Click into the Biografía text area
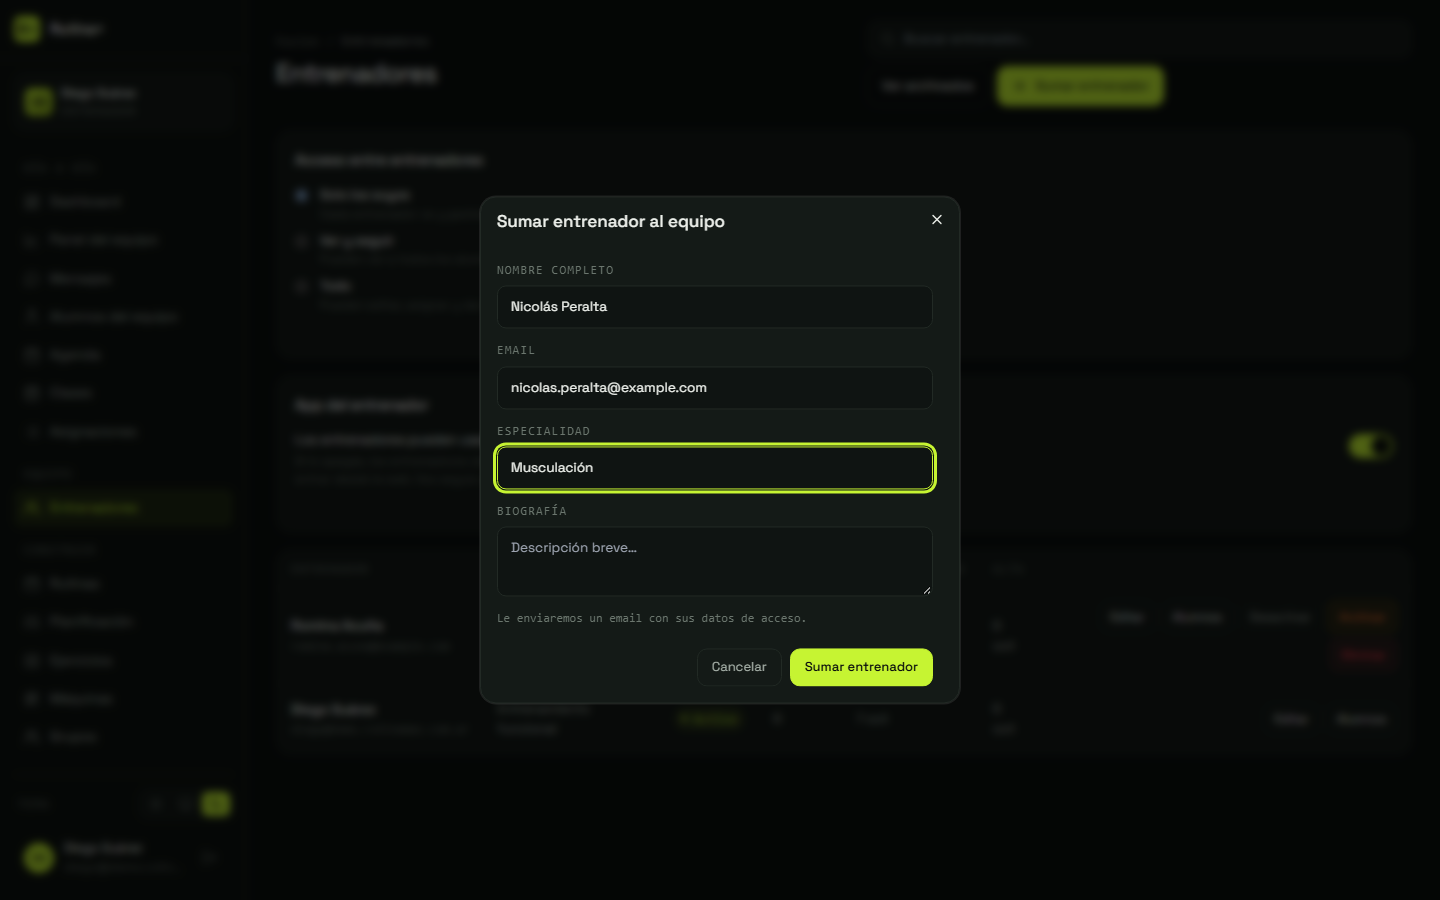This screenshot has height=900, width=1440. click(x=715, y=562)
